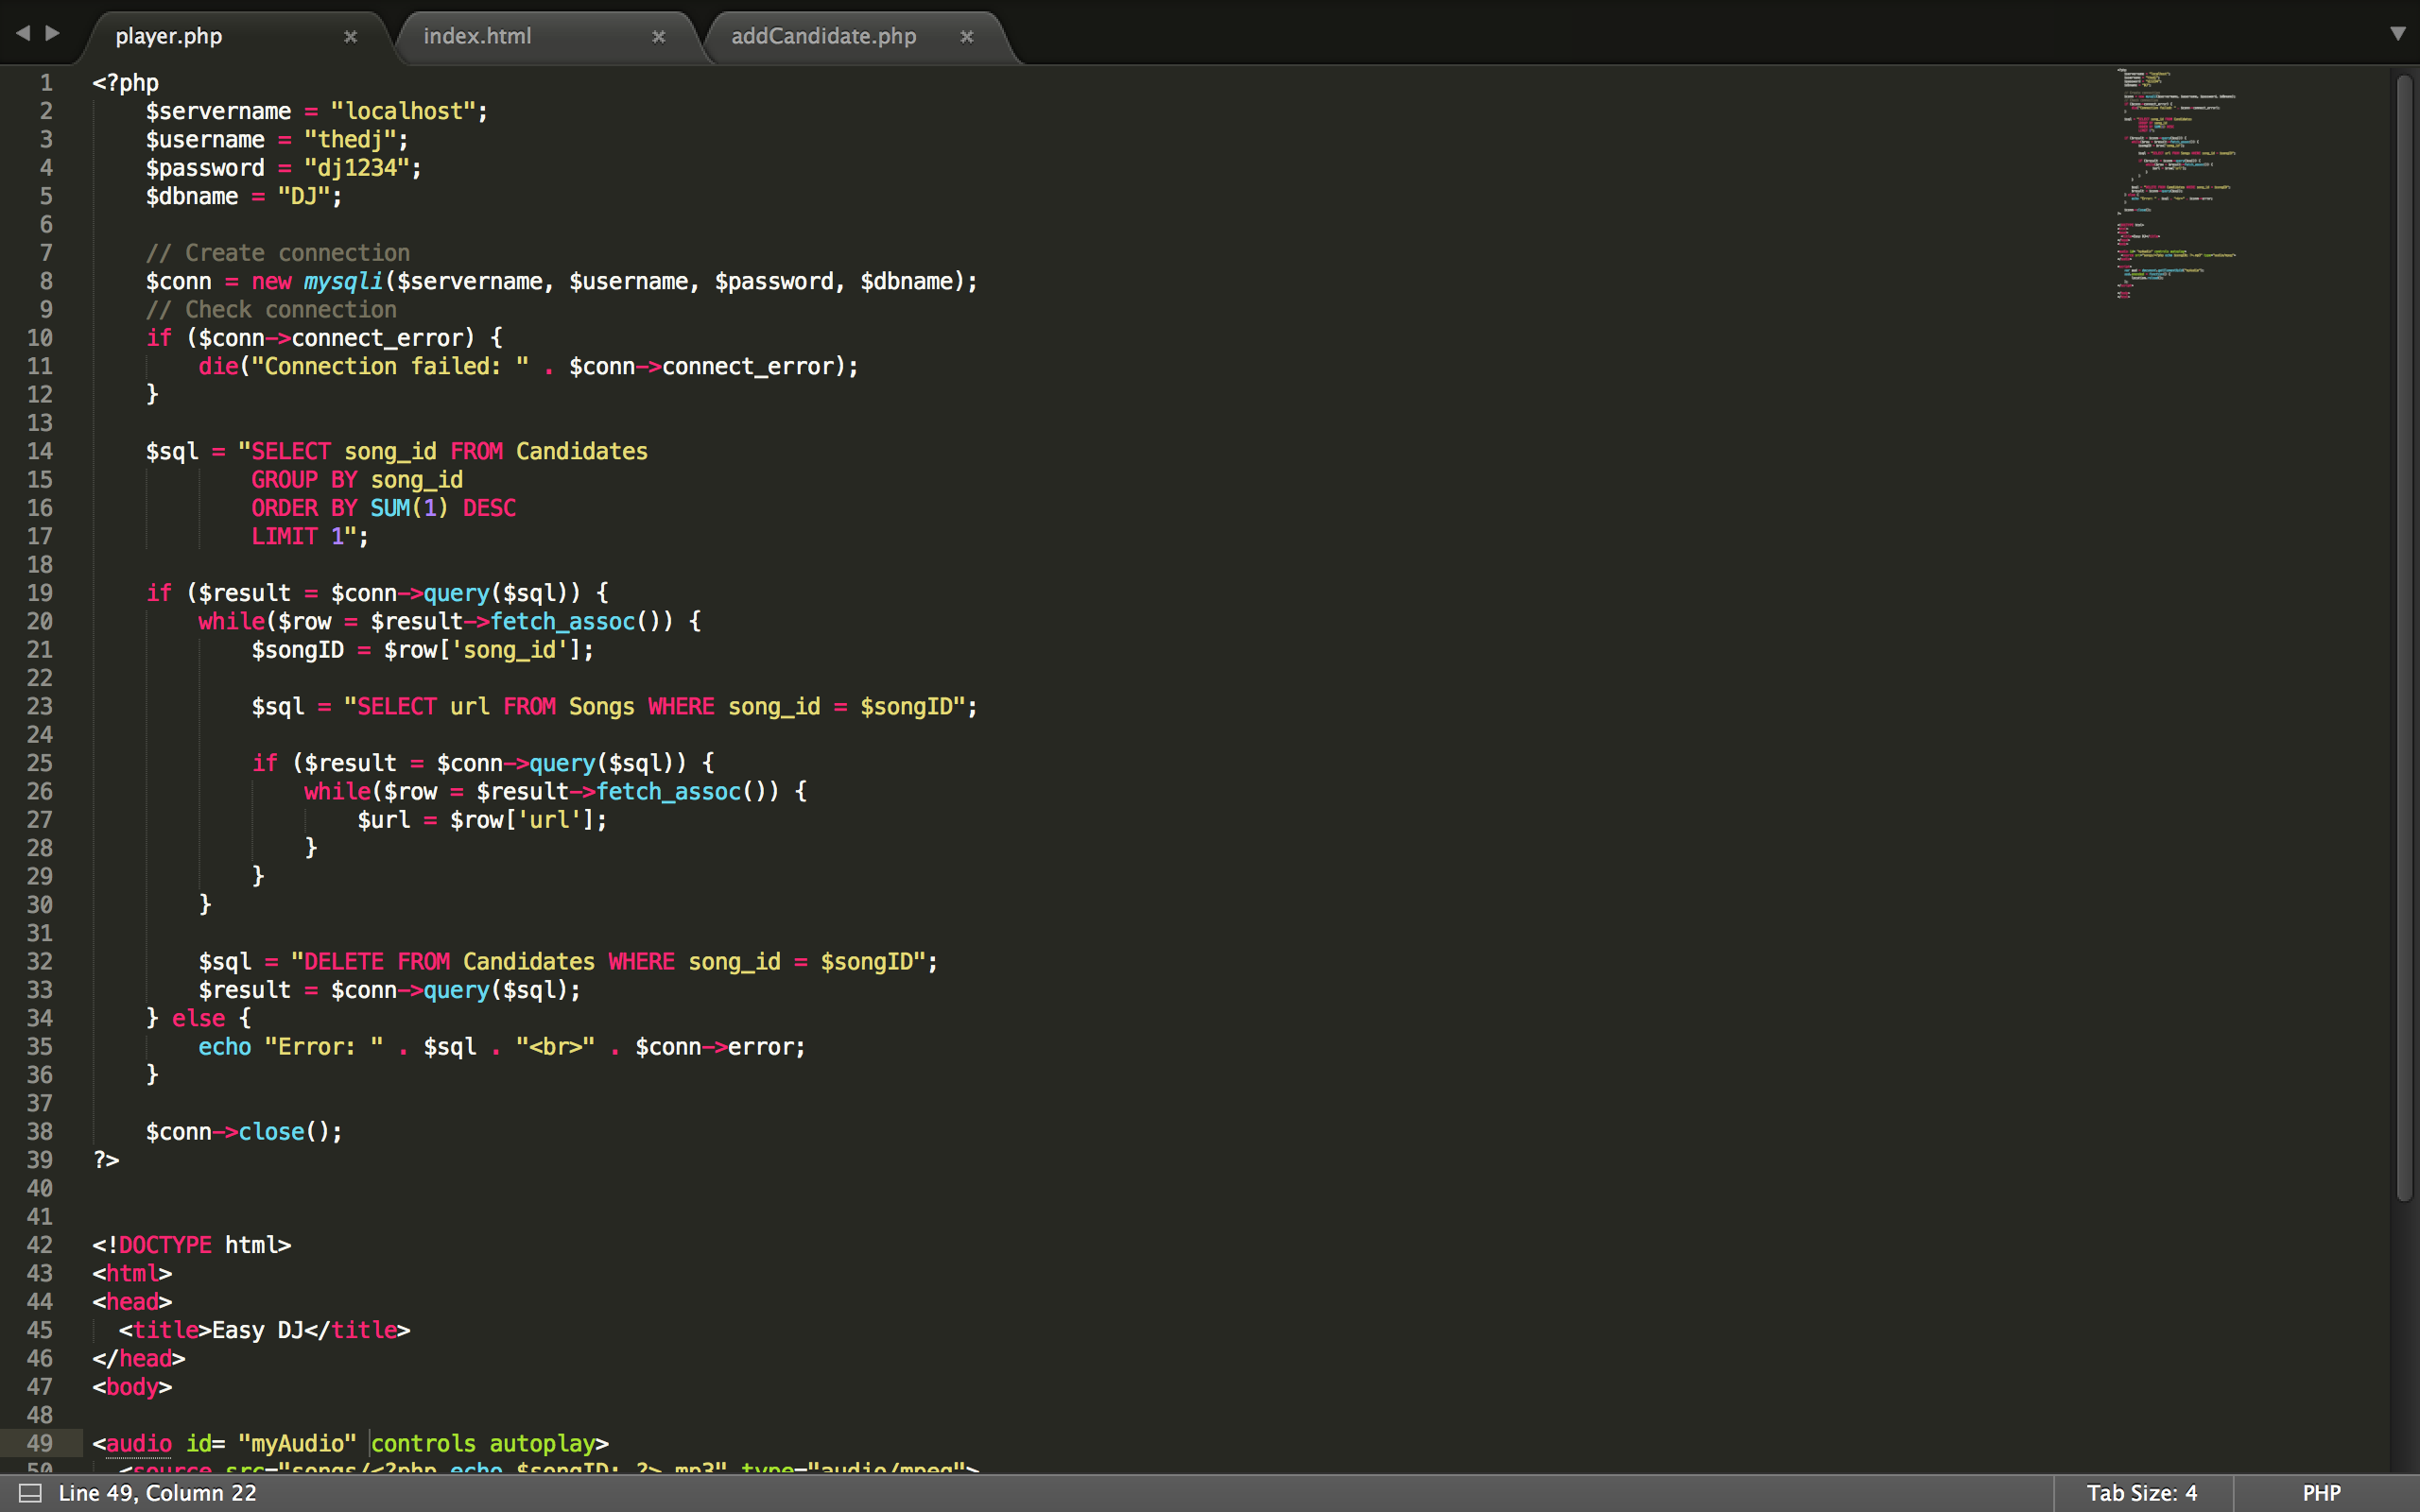The image size is (2420, 1512).
Task: Click the "localhost" string value
Action: [x=402, y=111]
